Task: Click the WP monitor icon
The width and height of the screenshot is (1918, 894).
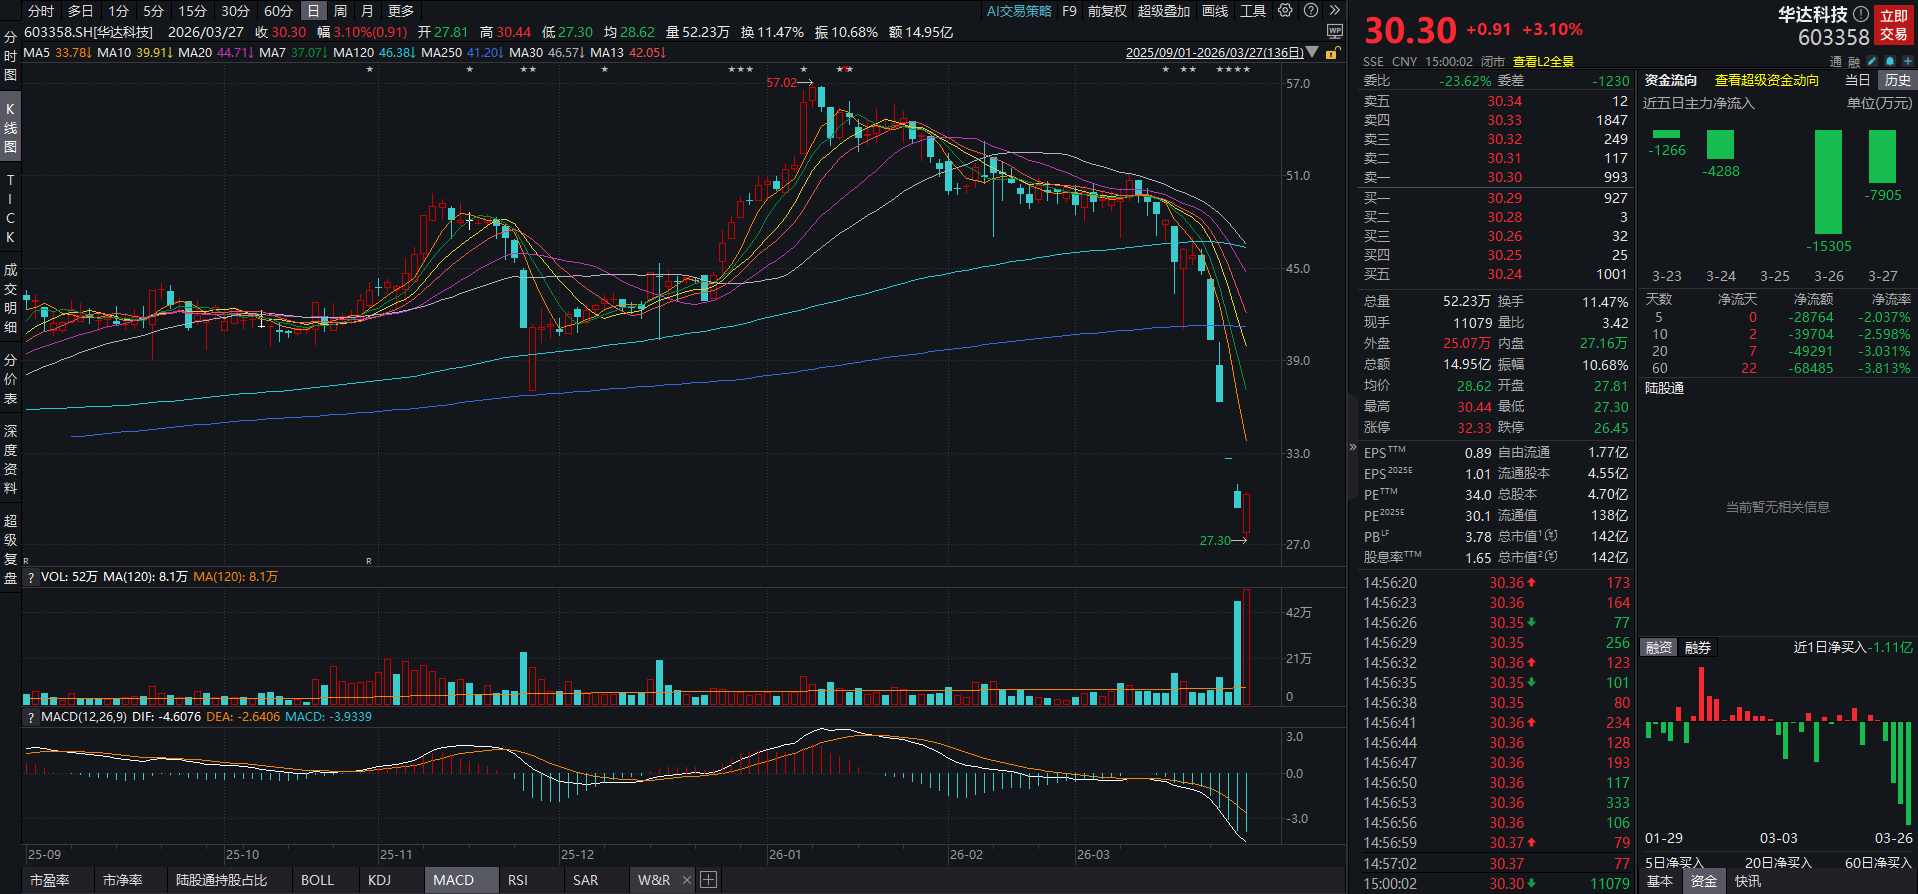Action: (1334, 32)
